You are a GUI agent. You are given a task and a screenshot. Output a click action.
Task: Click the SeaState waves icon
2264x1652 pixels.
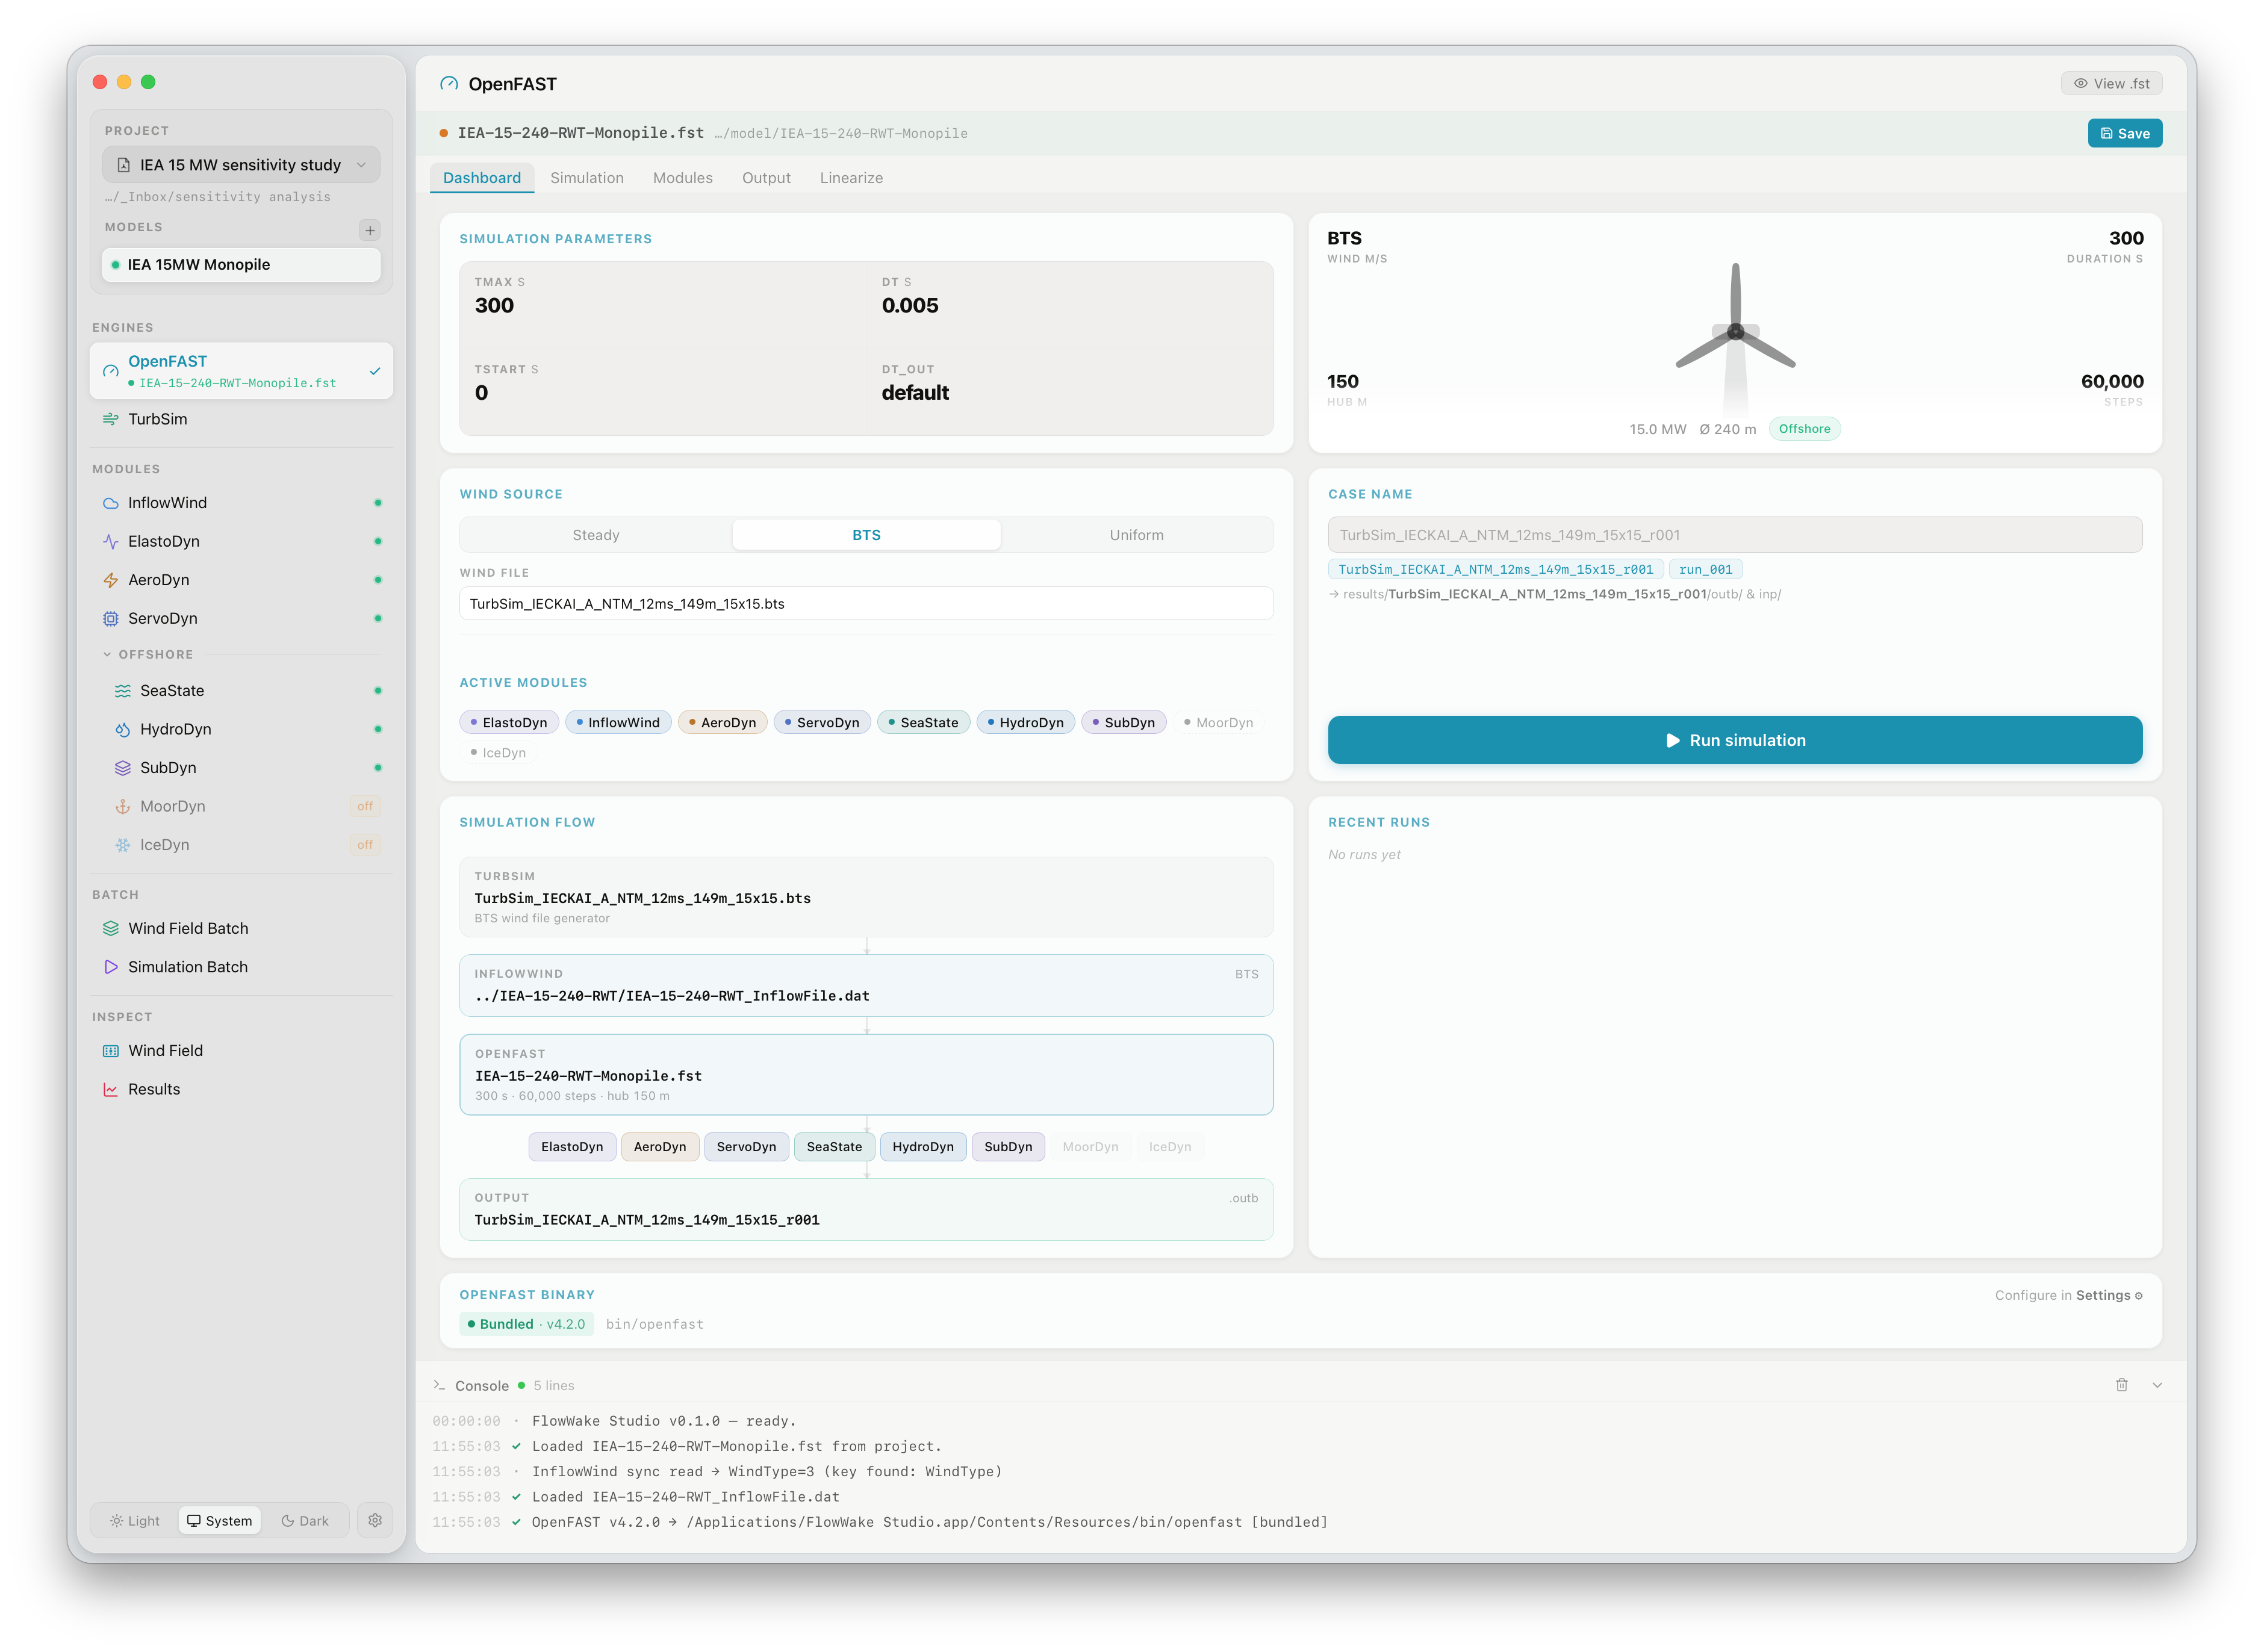pos(123,691)
